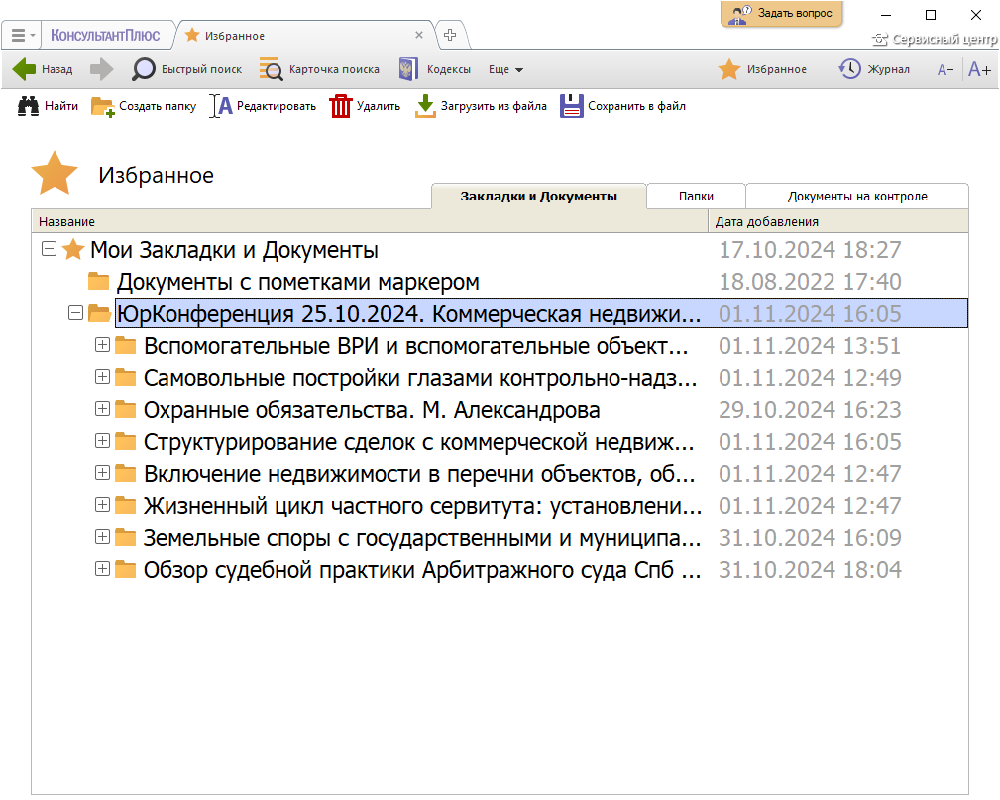
Task: Open the Search card (Карточка поиска)
Action: click(319, 69)
